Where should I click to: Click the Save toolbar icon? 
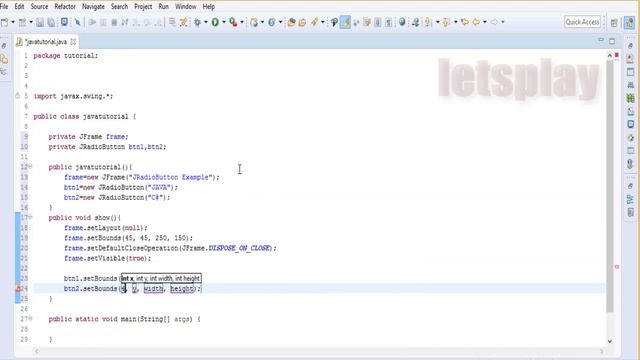click(40, 22)
